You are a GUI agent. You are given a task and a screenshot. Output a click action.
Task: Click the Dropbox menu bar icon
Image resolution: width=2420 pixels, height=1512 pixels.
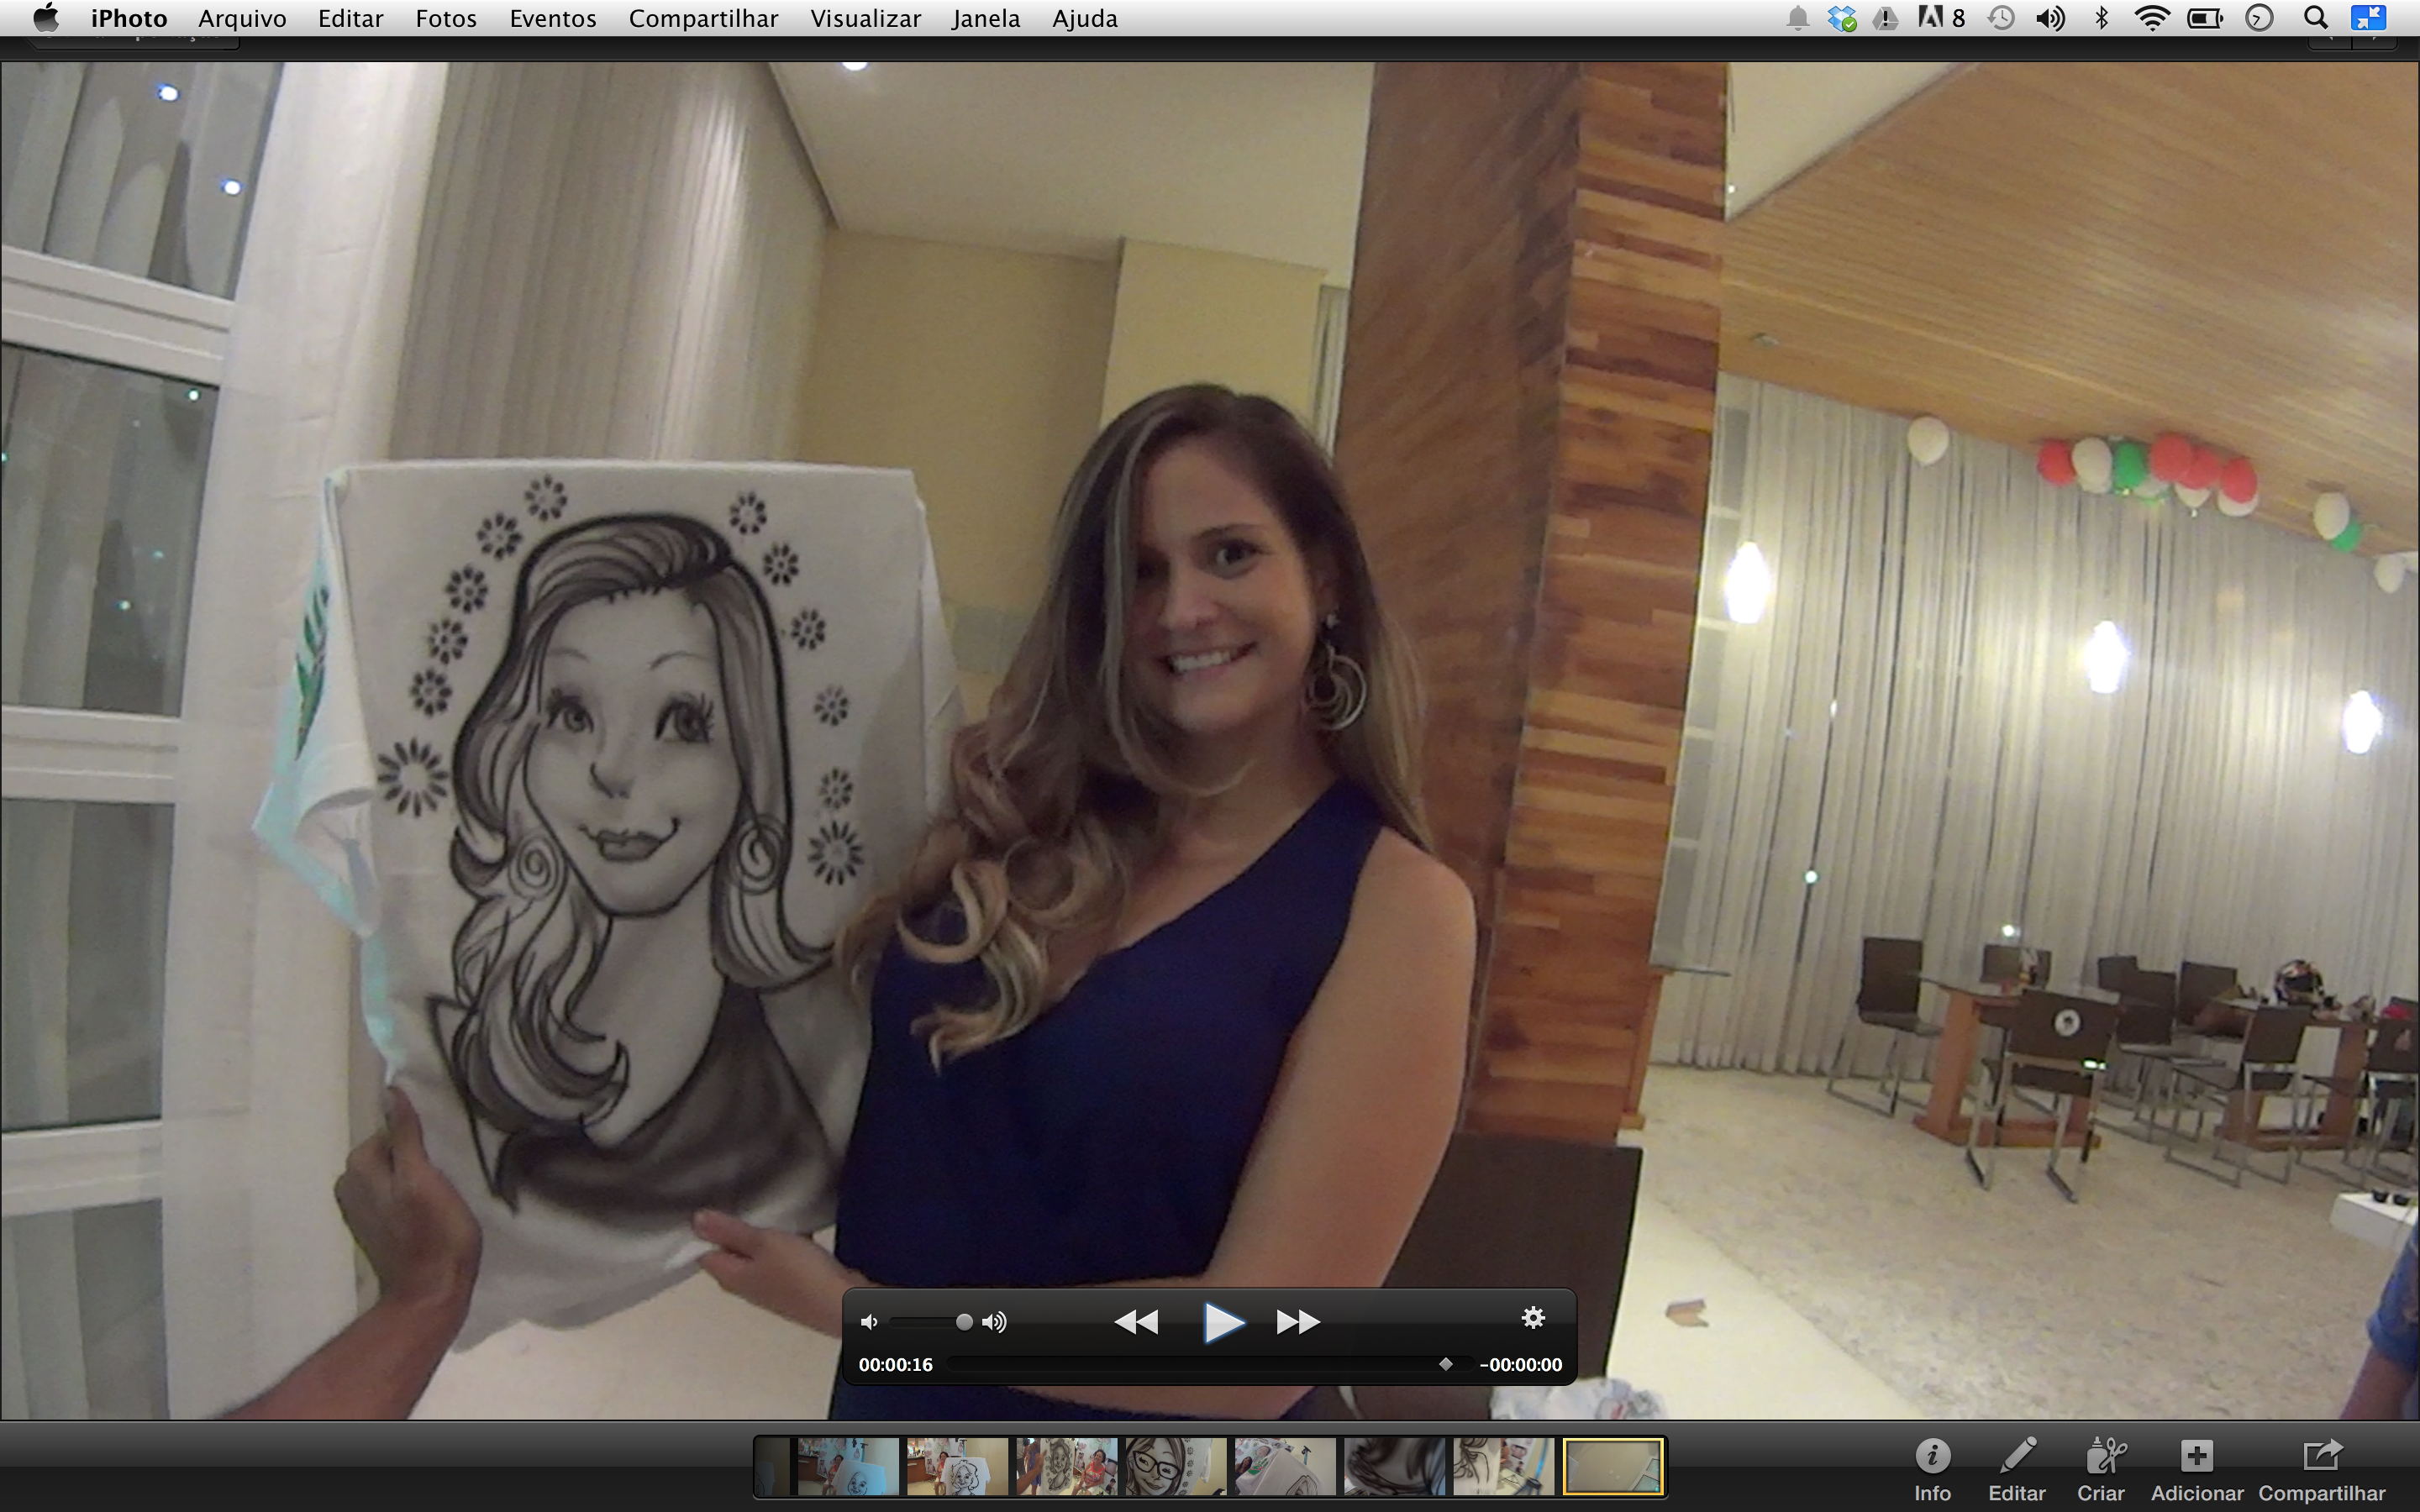[x=1842, y=18]
